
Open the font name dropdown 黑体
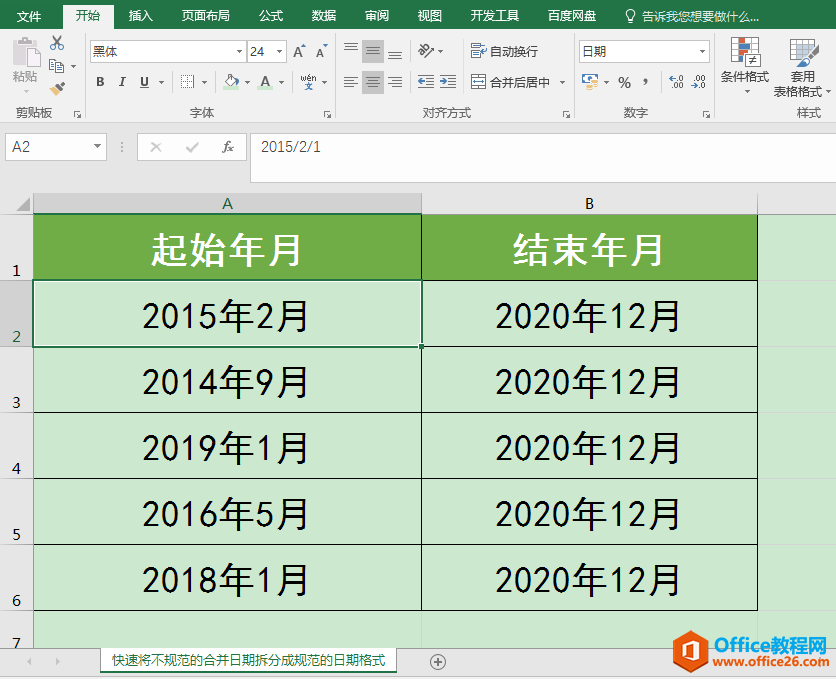tap(239, 52)
